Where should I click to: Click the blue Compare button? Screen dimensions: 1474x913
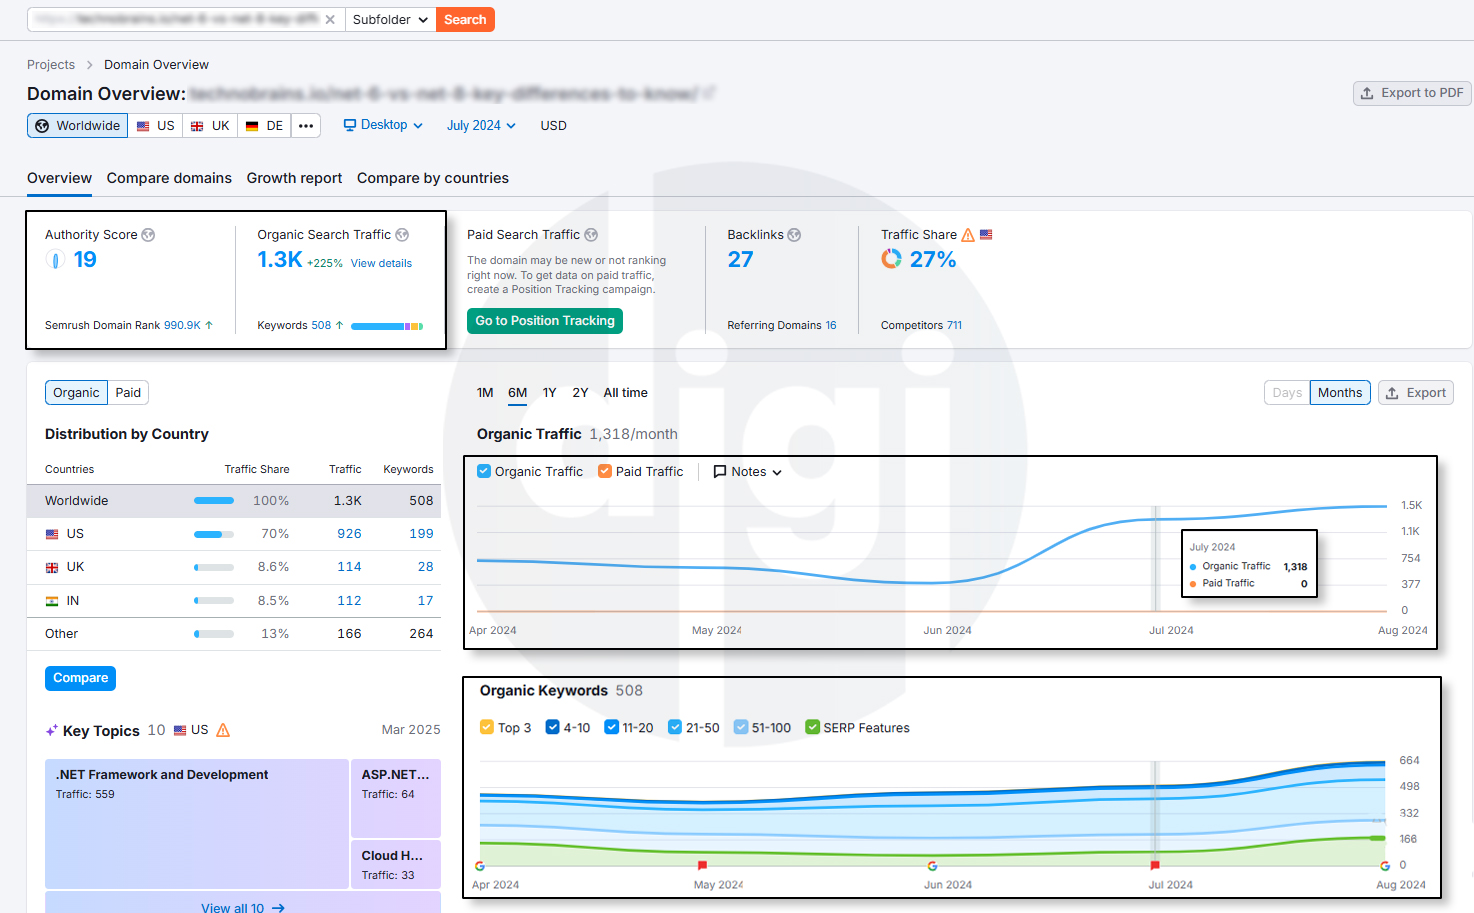[x=80, y=678]
